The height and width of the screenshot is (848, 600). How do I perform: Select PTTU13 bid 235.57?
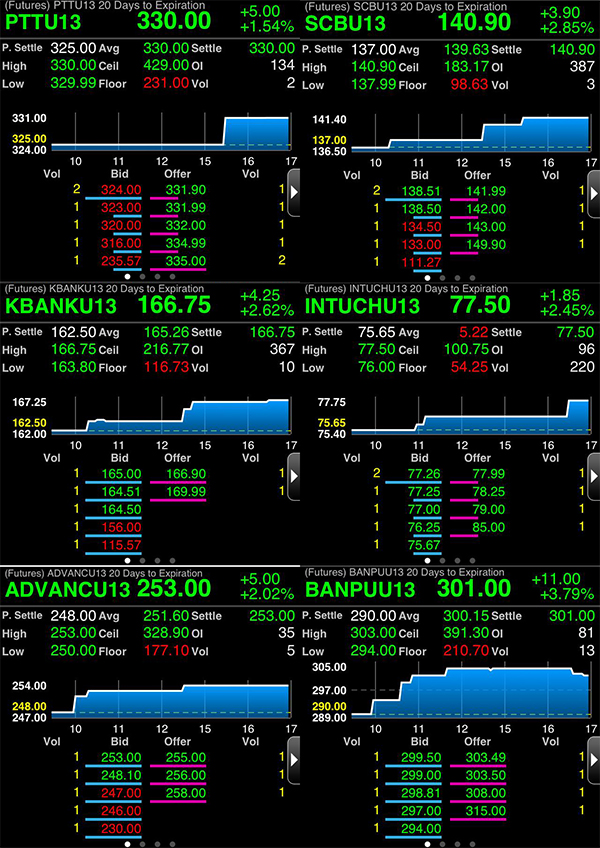pos(120,261)
